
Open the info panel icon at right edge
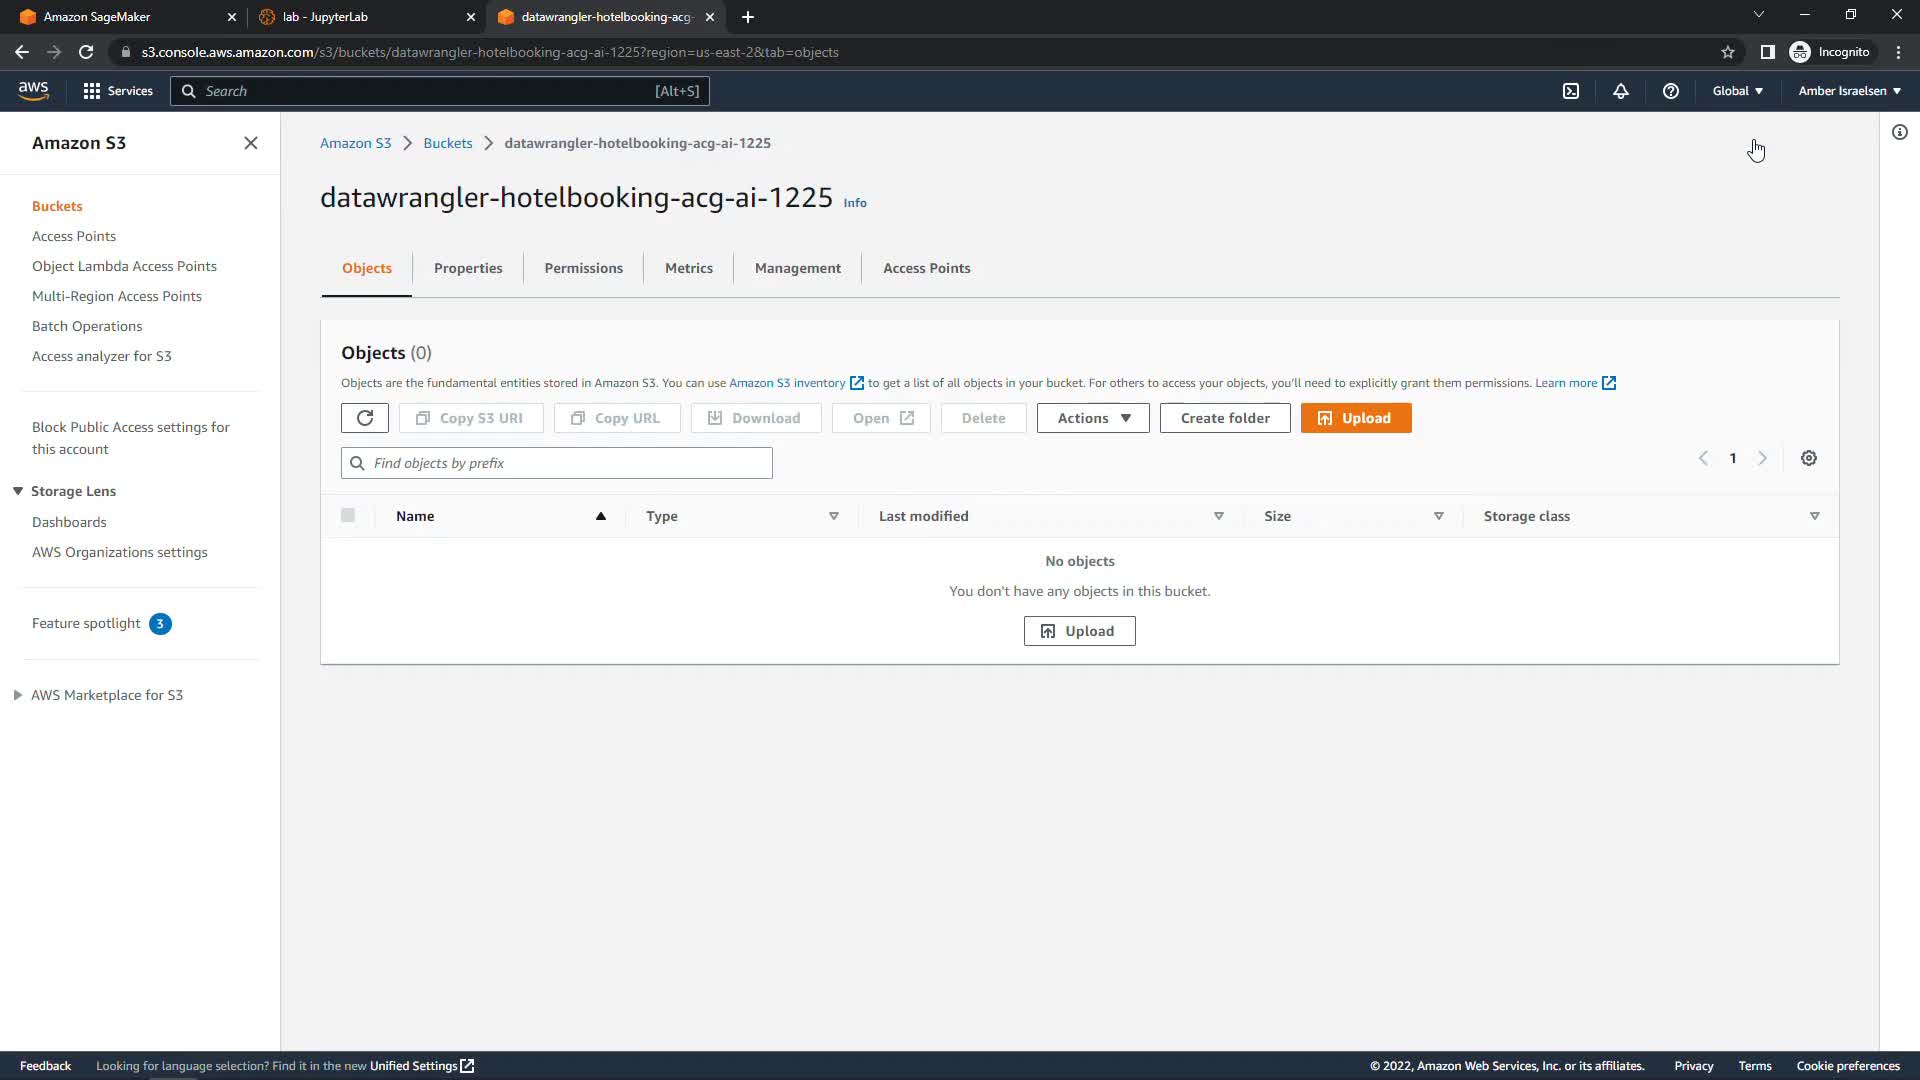(x=1900, y=132)
